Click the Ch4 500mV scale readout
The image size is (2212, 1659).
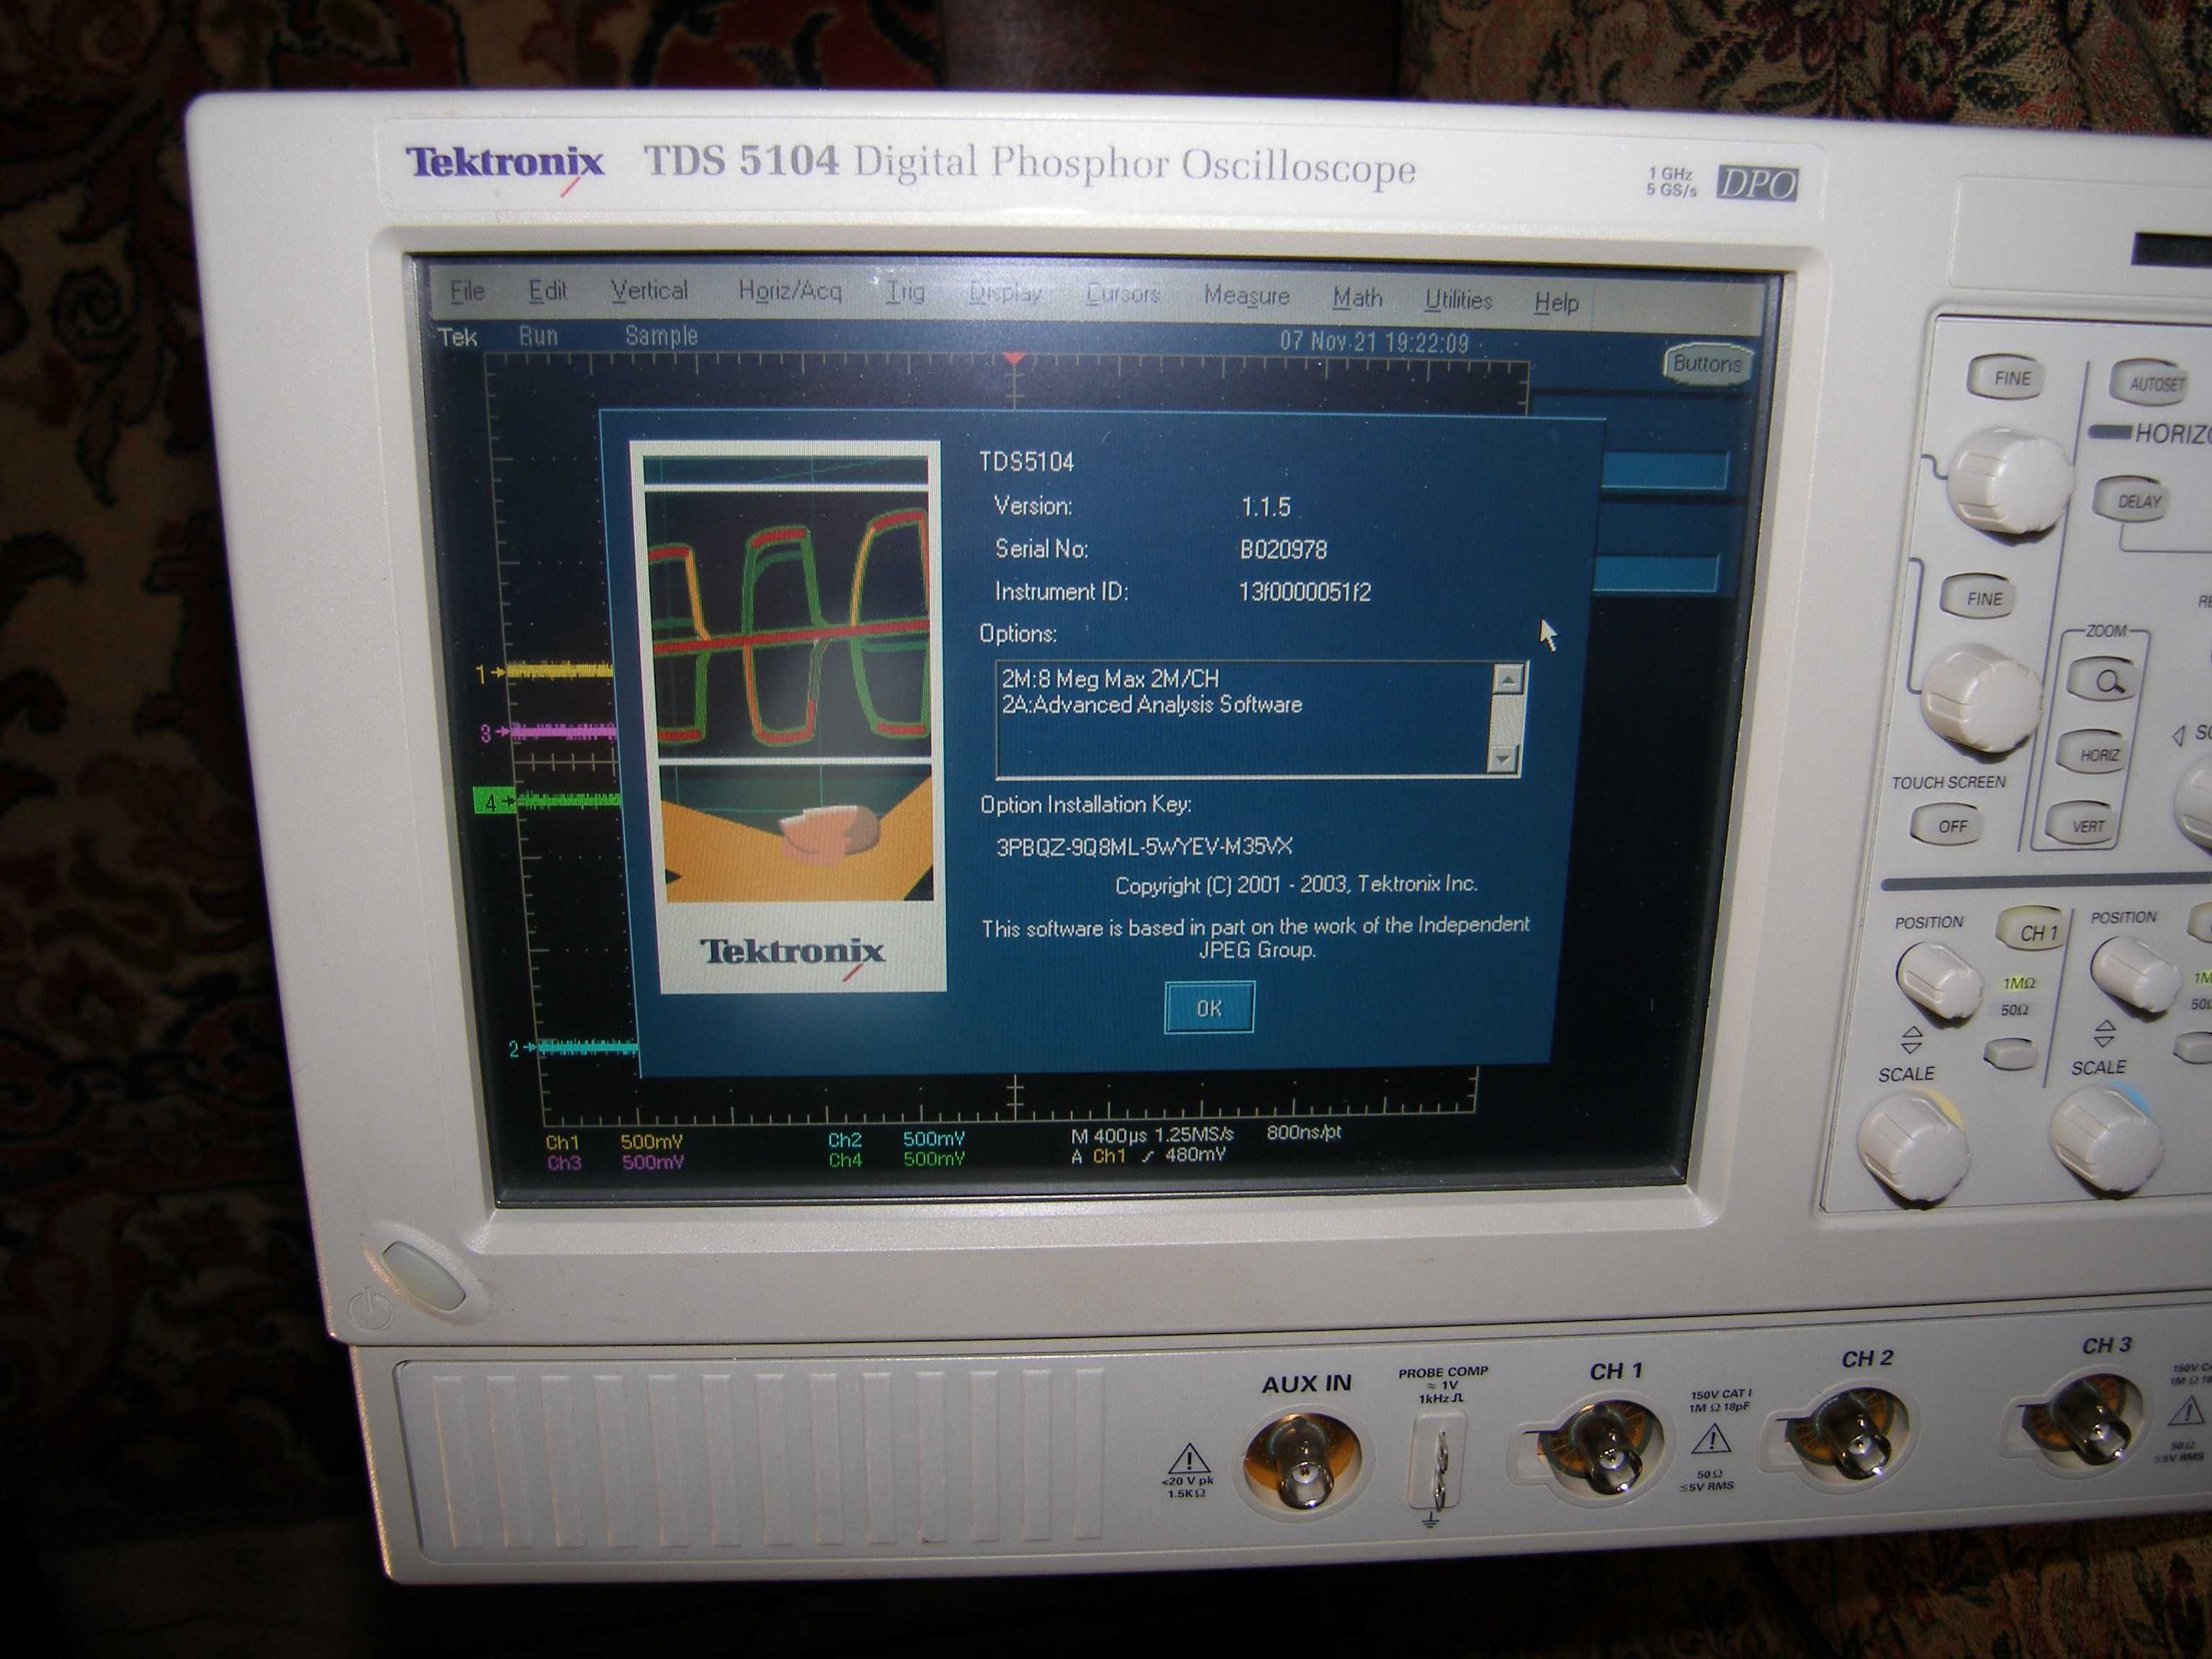[x=897, y=1160]
